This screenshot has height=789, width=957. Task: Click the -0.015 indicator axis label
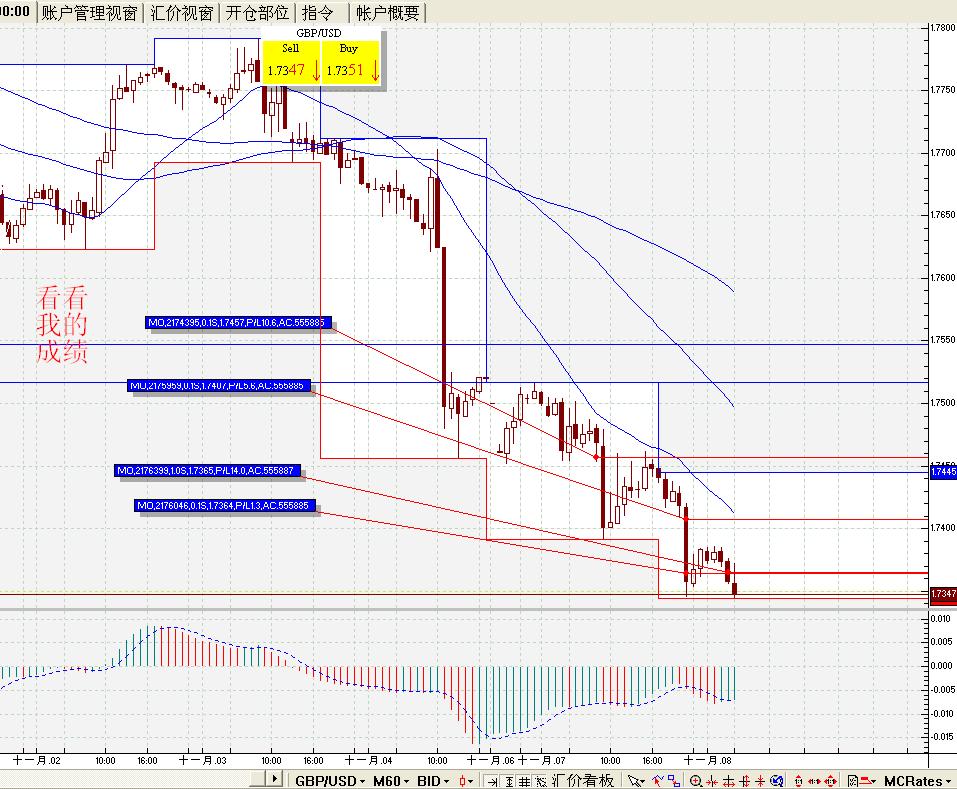[943, 737]
